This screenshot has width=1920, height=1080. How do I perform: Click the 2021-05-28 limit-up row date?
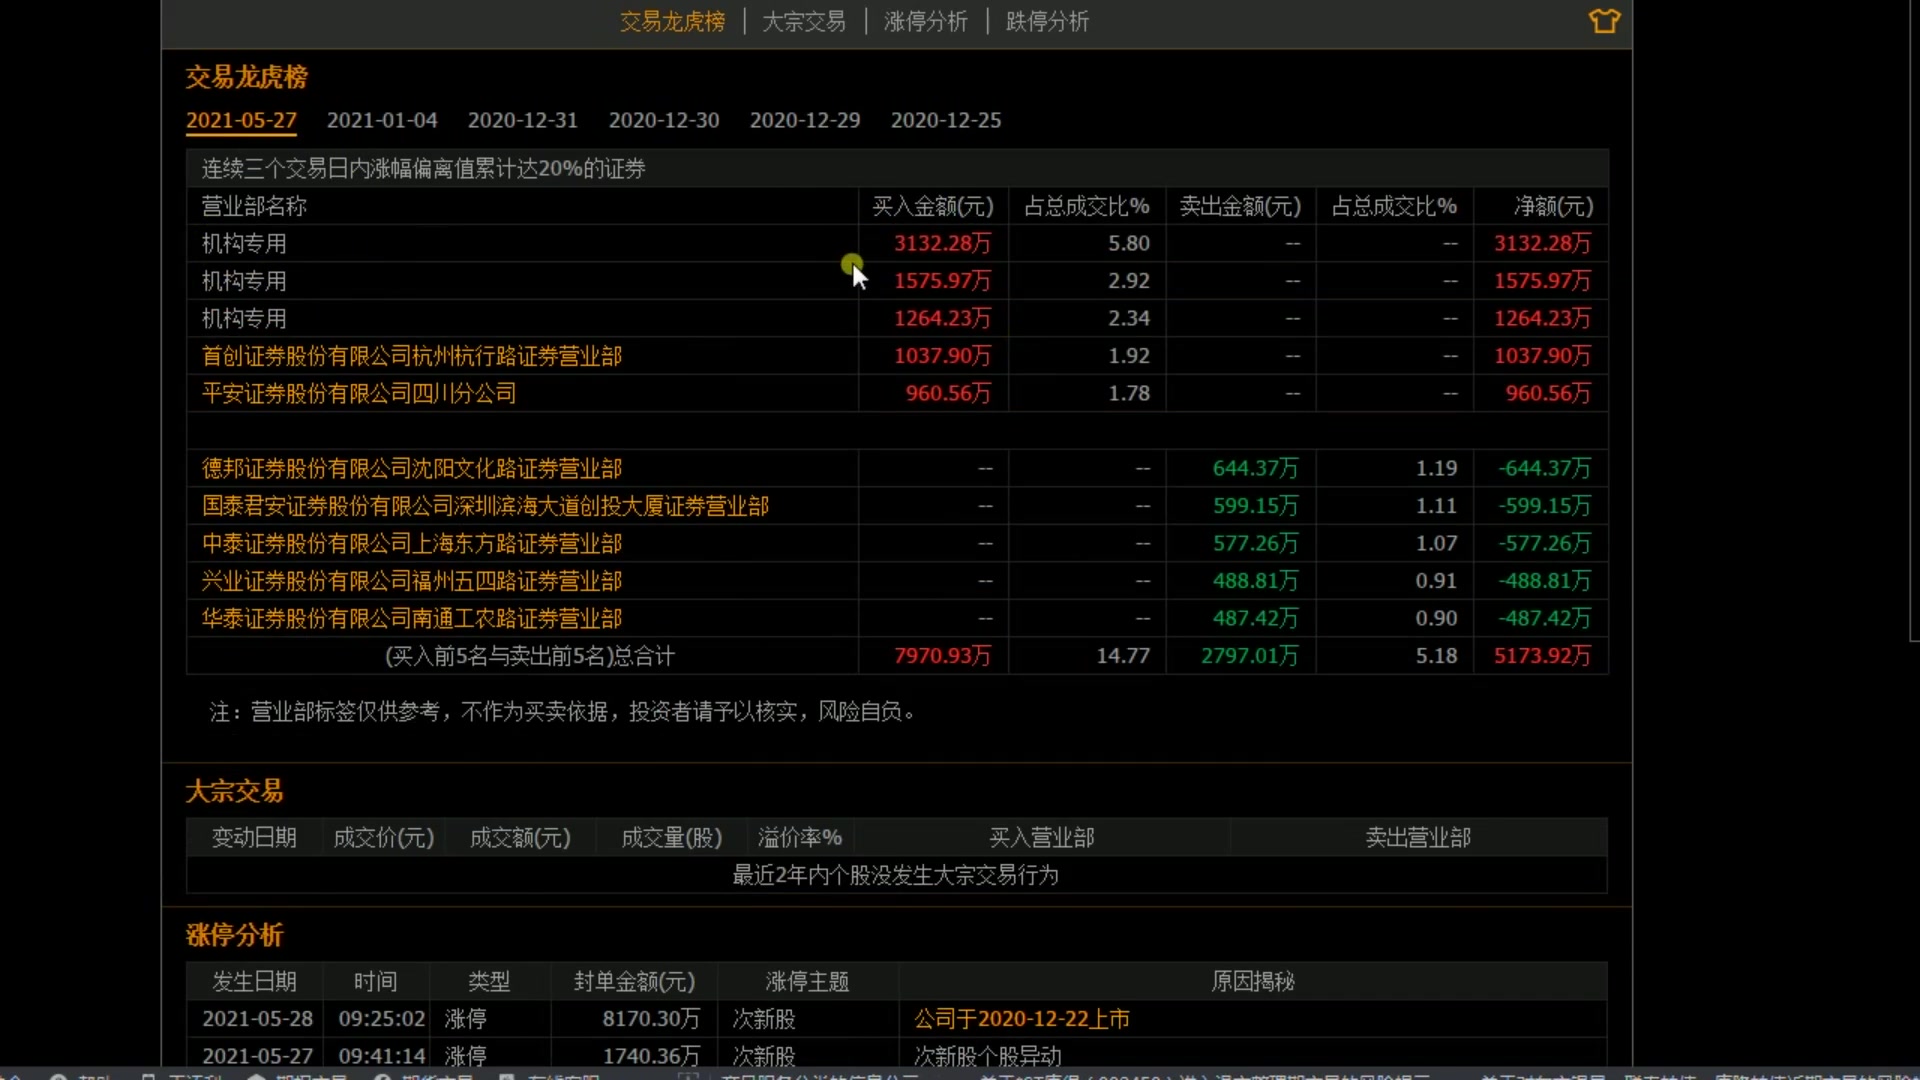(x=258, y=1019)
